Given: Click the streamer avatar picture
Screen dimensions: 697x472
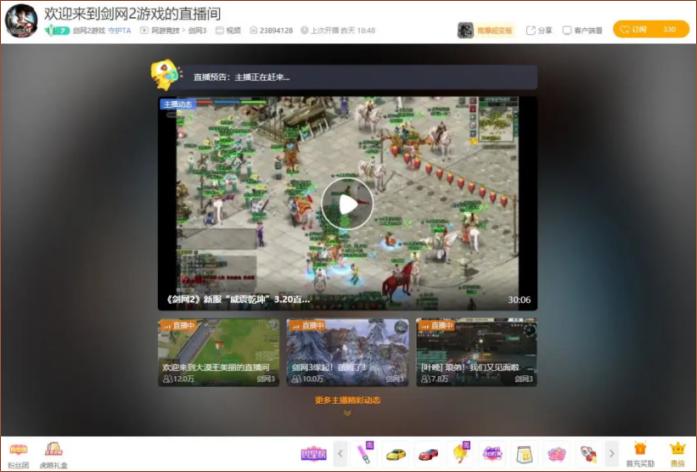Looking at the screenshot, I should 21,21.
